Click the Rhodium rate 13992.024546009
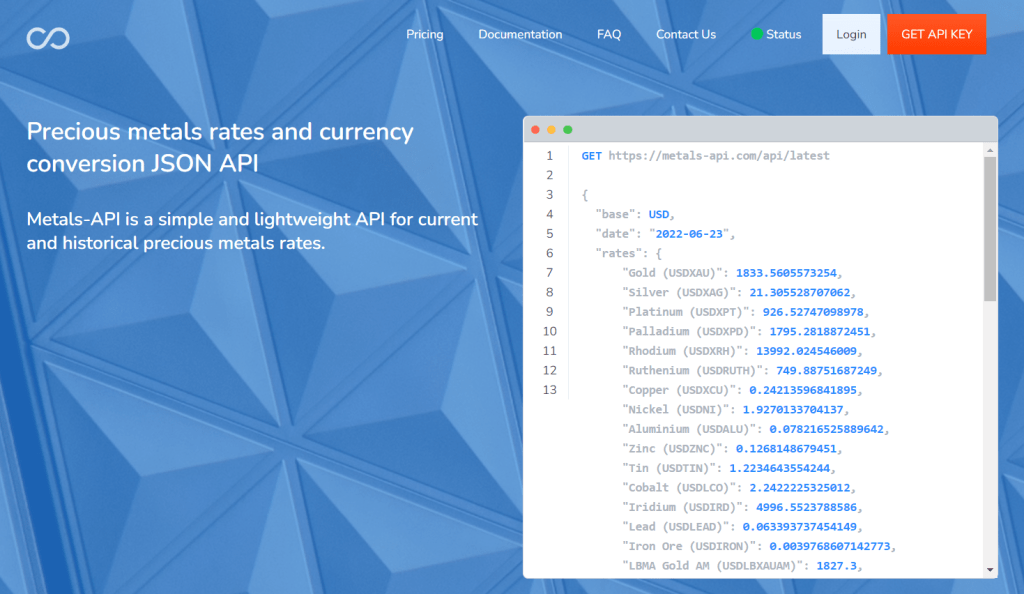The width and height of the screenshot is (1024, 594). 807,351
